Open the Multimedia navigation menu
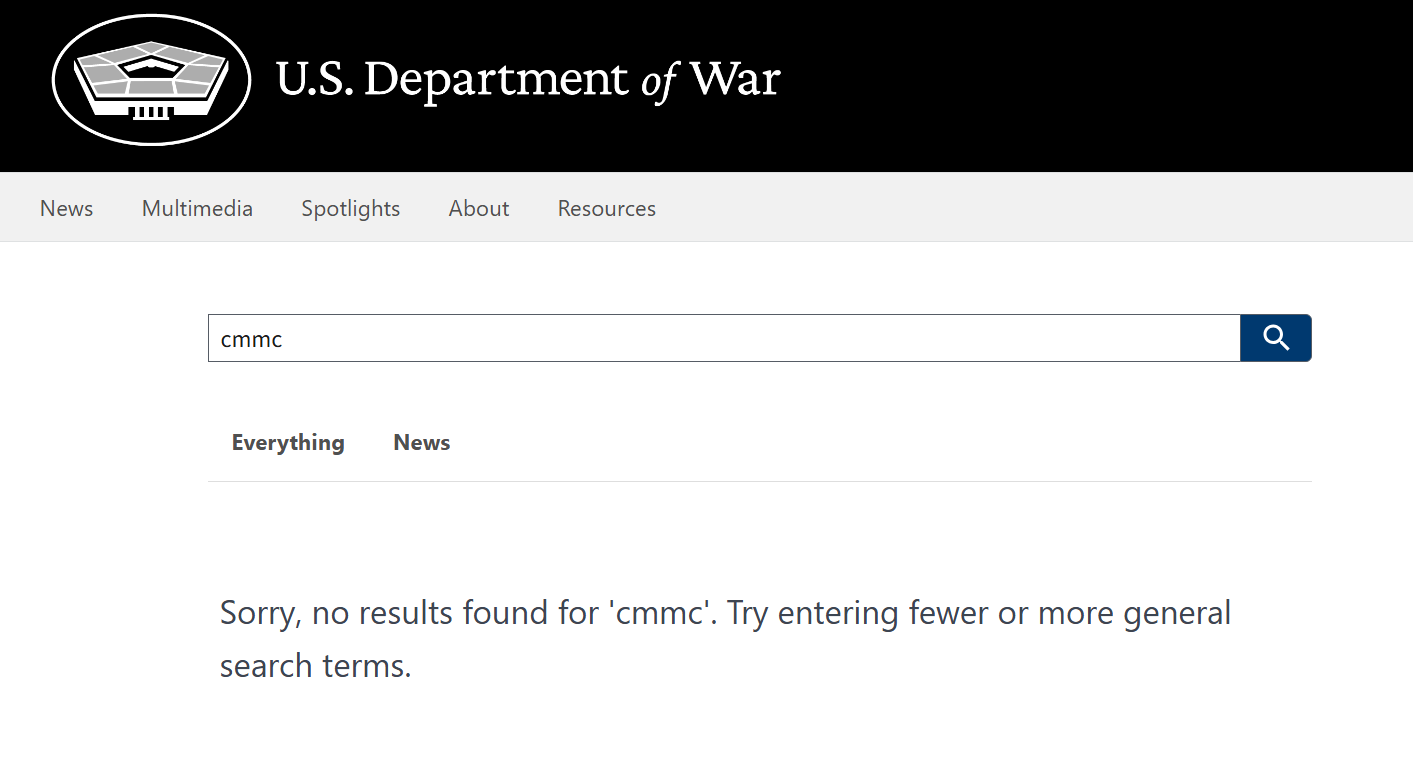This screenshot has width=1413, height=757. [197, 208]
